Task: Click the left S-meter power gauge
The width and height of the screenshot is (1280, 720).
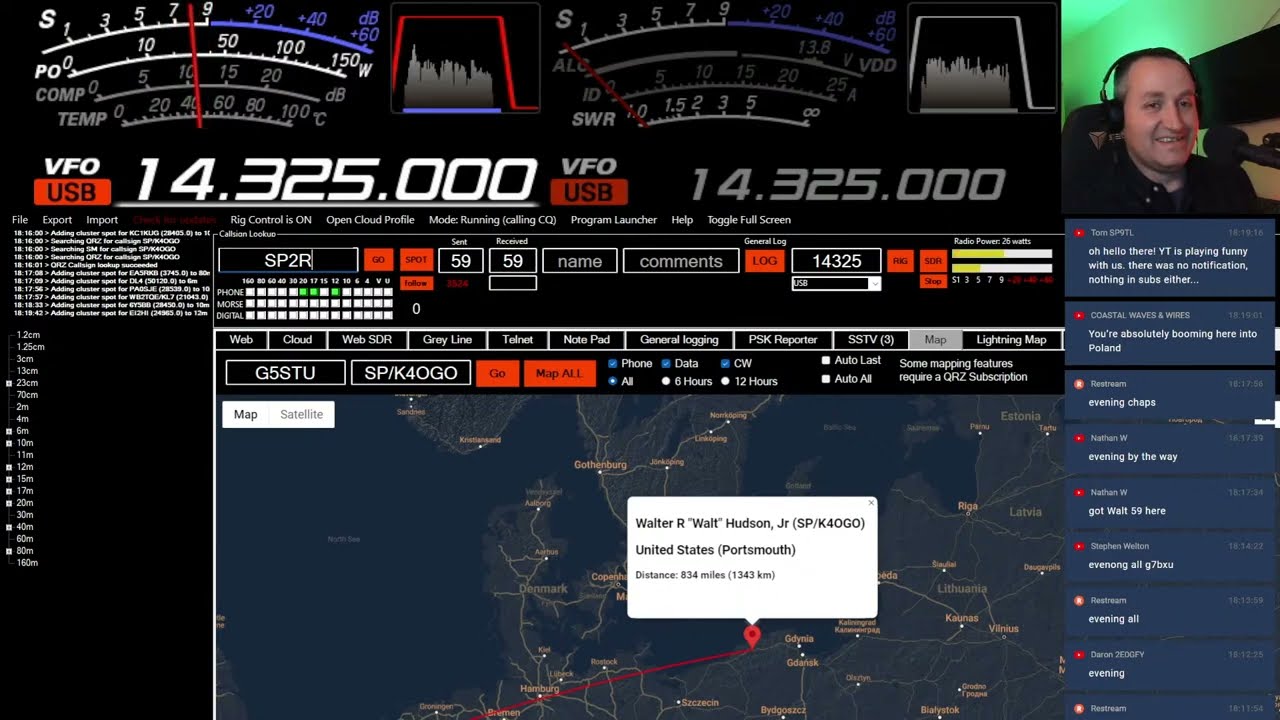Action: point(205,66)
